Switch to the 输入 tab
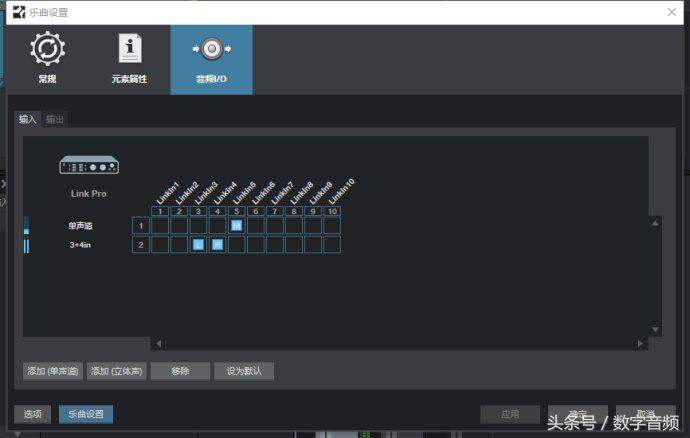 pyautogui.click(x=27, y=119)
